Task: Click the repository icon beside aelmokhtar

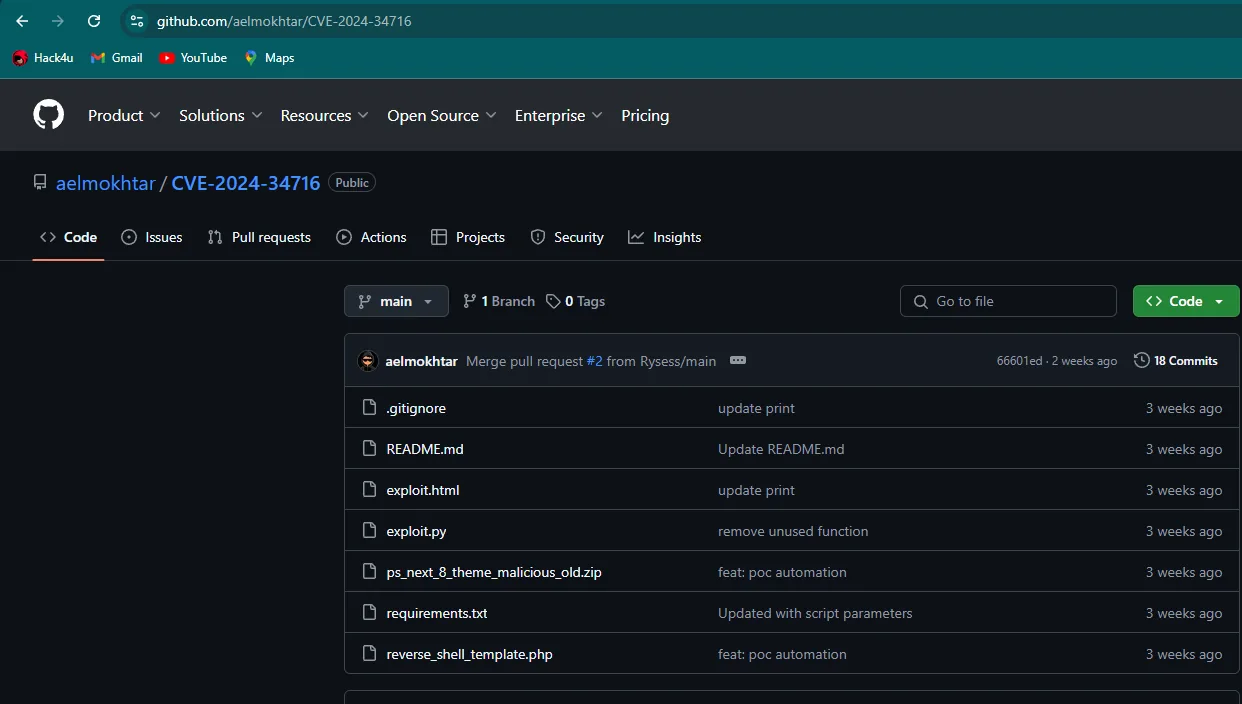Action: tap(40, 183)
